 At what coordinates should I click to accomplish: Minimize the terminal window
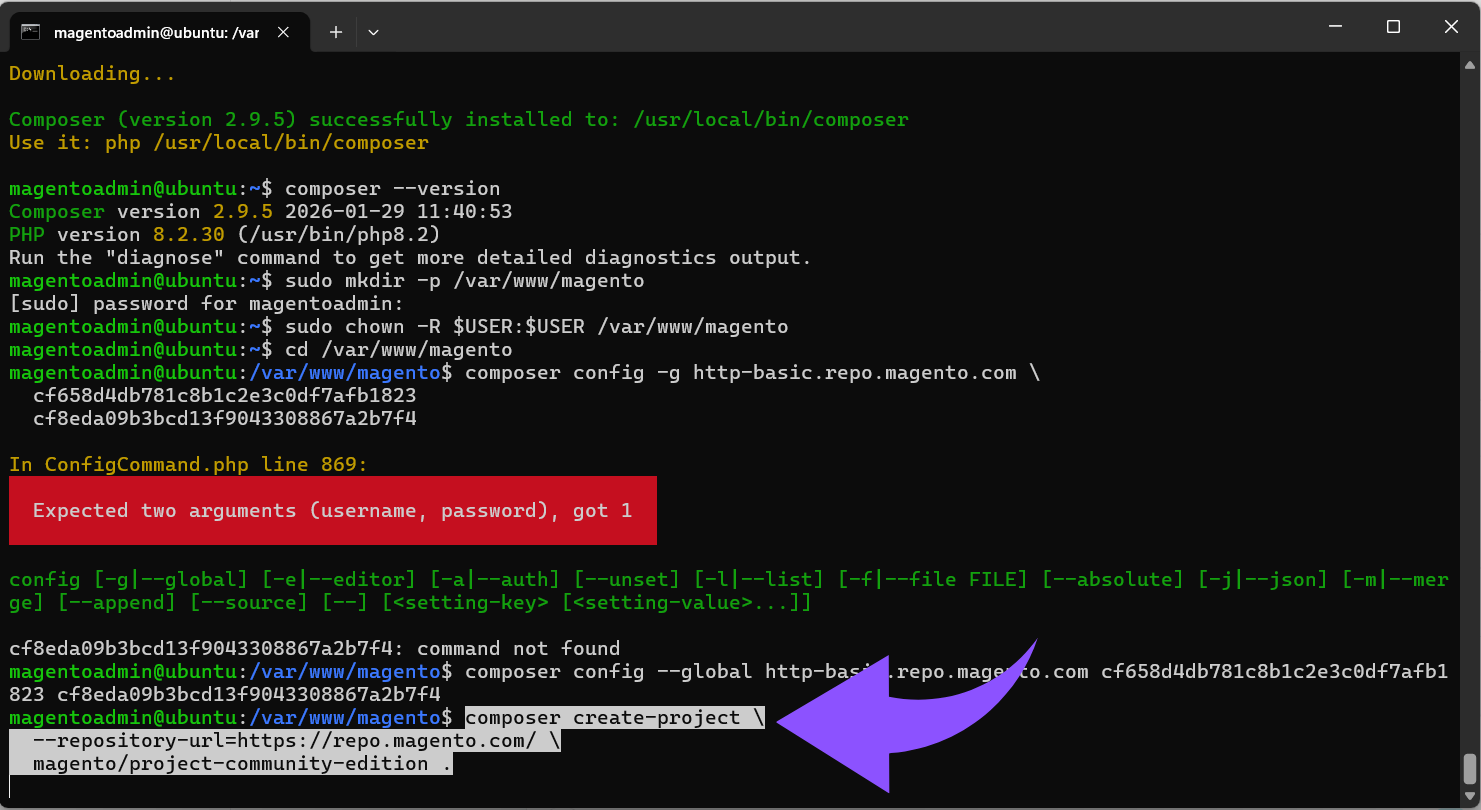tap(1335, 26)
